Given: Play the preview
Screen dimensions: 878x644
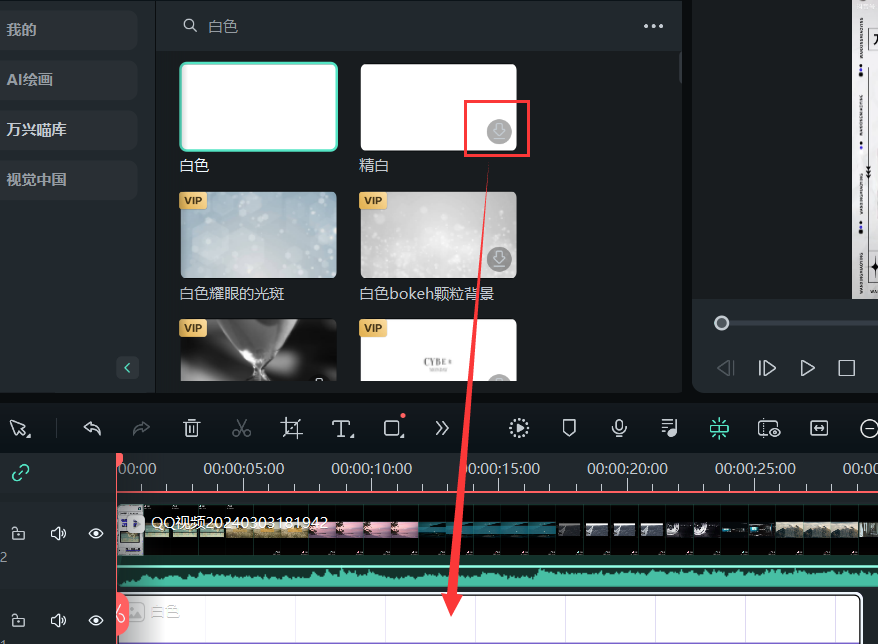Looking at the screenshot, I should click(807, 368).
